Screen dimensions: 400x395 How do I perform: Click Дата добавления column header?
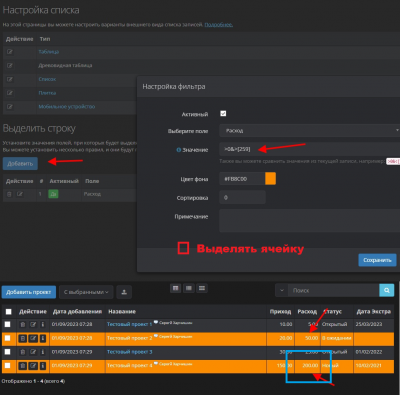click(77, 312)
